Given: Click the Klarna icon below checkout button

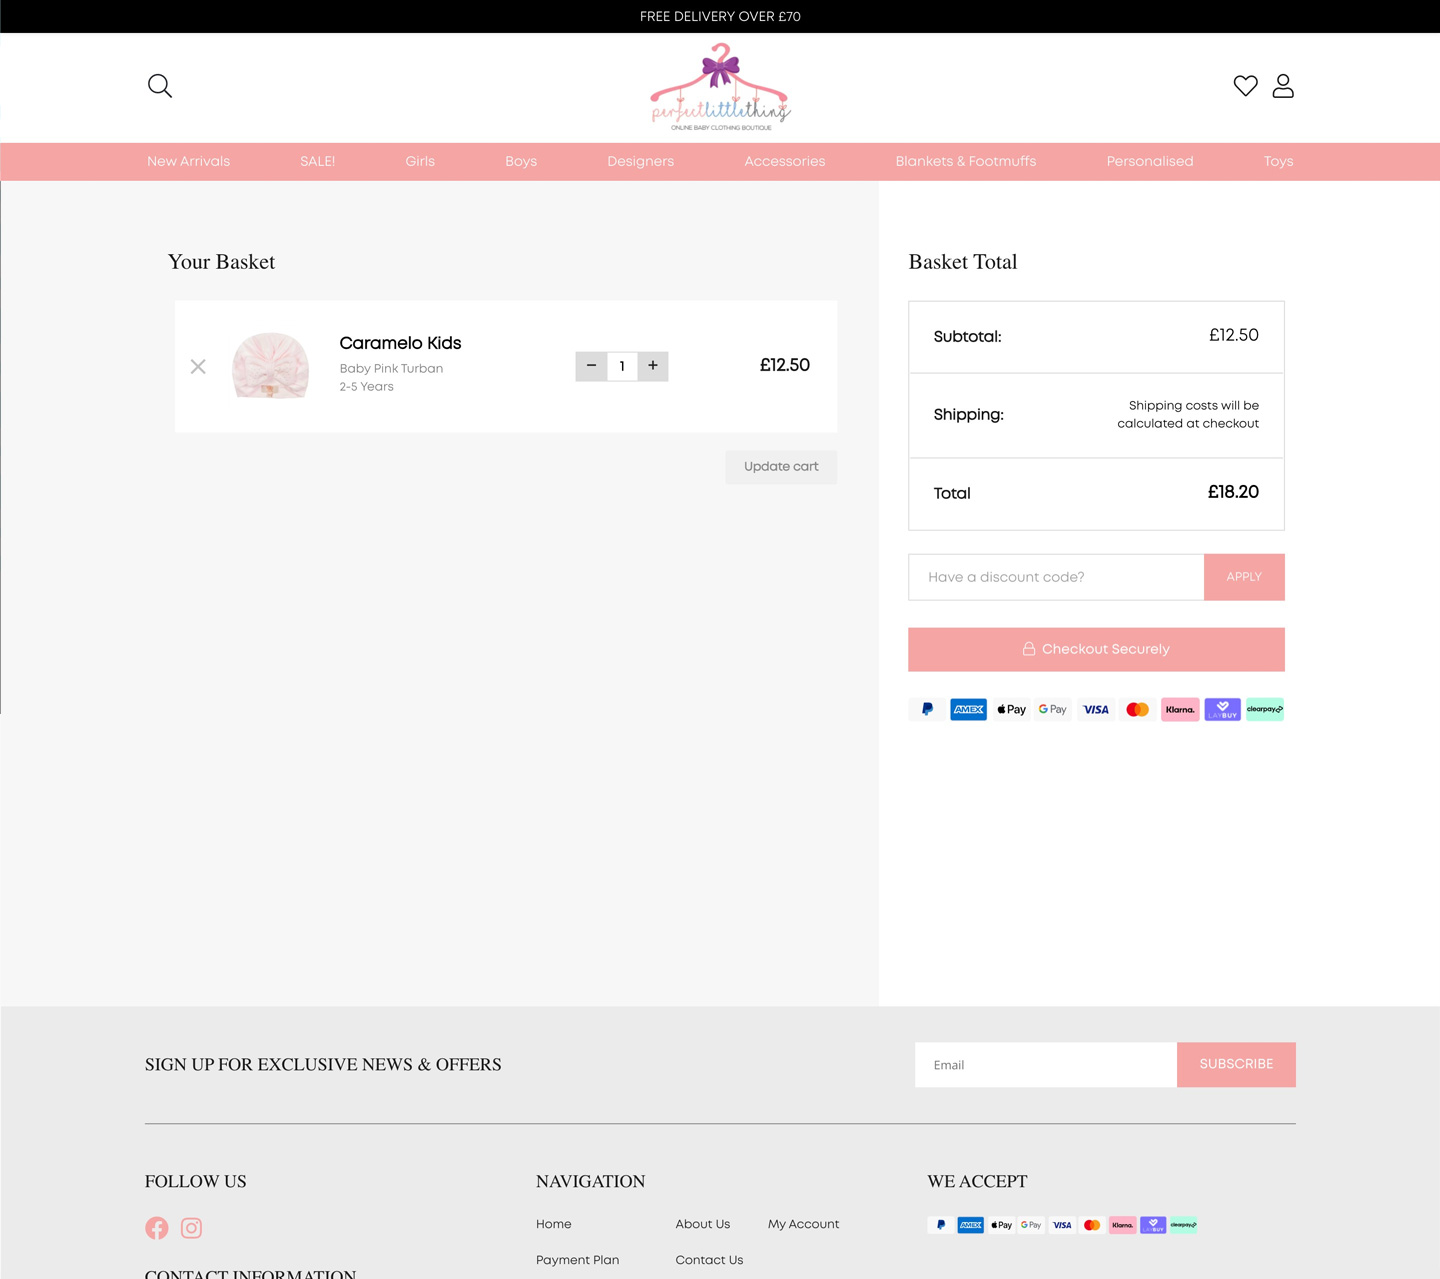Looking at the screenshot, I should click(1180, 710).
